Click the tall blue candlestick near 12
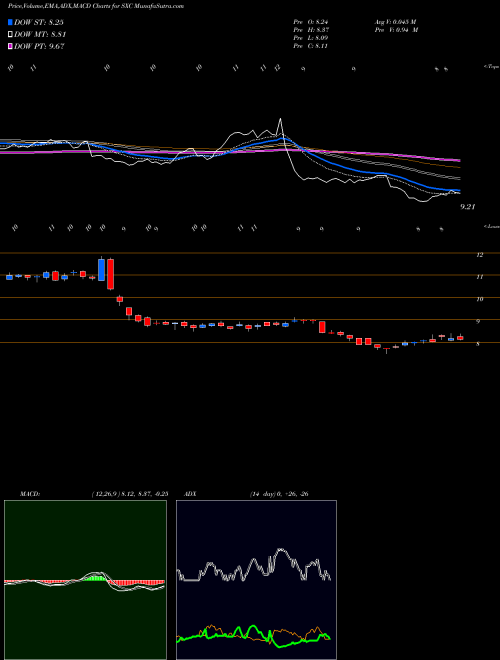The width and height of the screenshot is (500, 660). tap(101, 270)
